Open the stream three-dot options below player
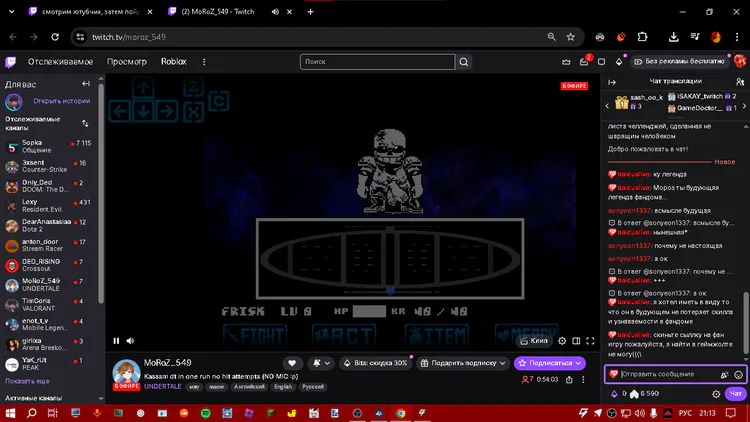This screenshot has width=750, height=422. [583, 379]
